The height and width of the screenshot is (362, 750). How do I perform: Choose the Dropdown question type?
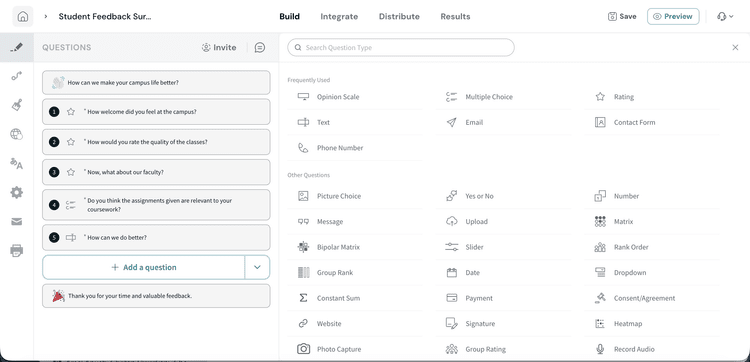tap(652, 273)
